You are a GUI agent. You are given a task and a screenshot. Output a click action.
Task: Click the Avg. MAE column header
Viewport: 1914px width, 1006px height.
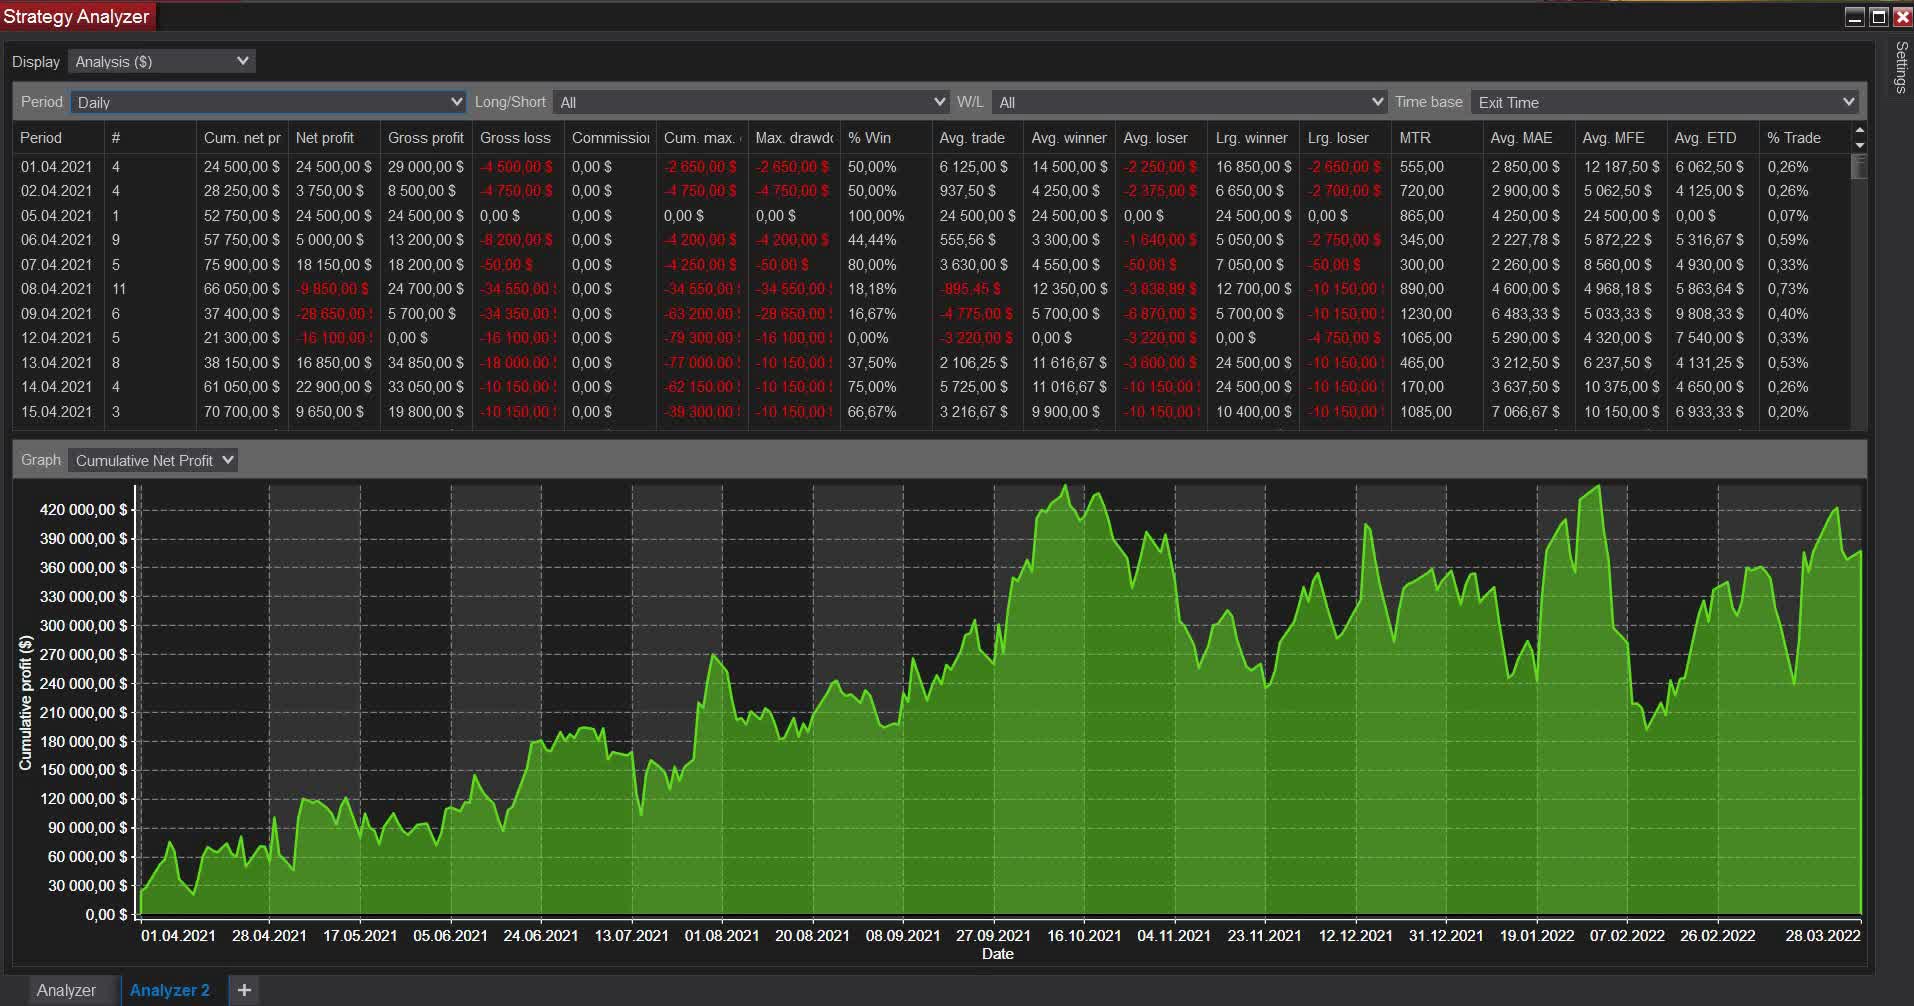coord(1529,138)
